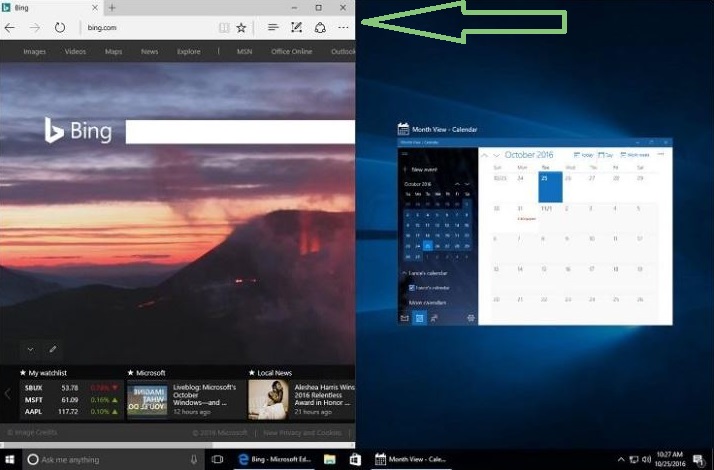Click the Bing search box
The width and height of the screenshot is (714, 470).
[x=240, y=132]
